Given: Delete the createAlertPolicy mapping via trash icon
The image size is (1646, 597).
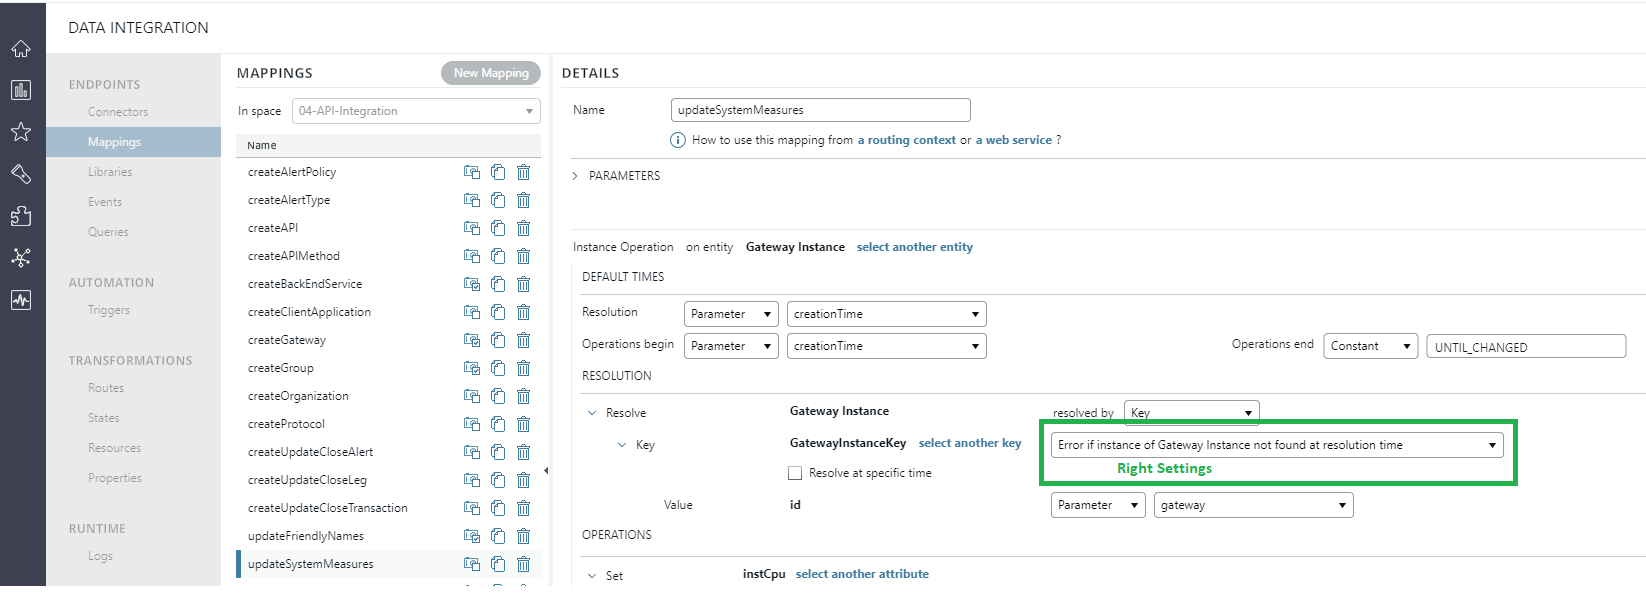Looking at the screenshot, I should pyautogui.click(x=523, y=172).
